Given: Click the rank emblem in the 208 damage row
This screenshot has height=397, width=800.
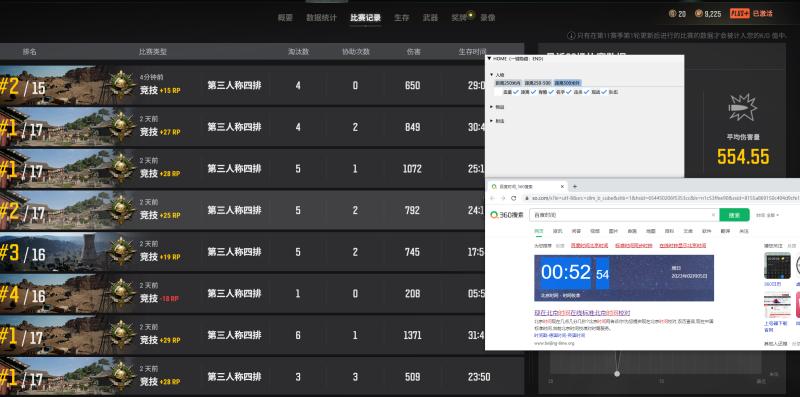Looking at the screenshot, I should point(121,293).
